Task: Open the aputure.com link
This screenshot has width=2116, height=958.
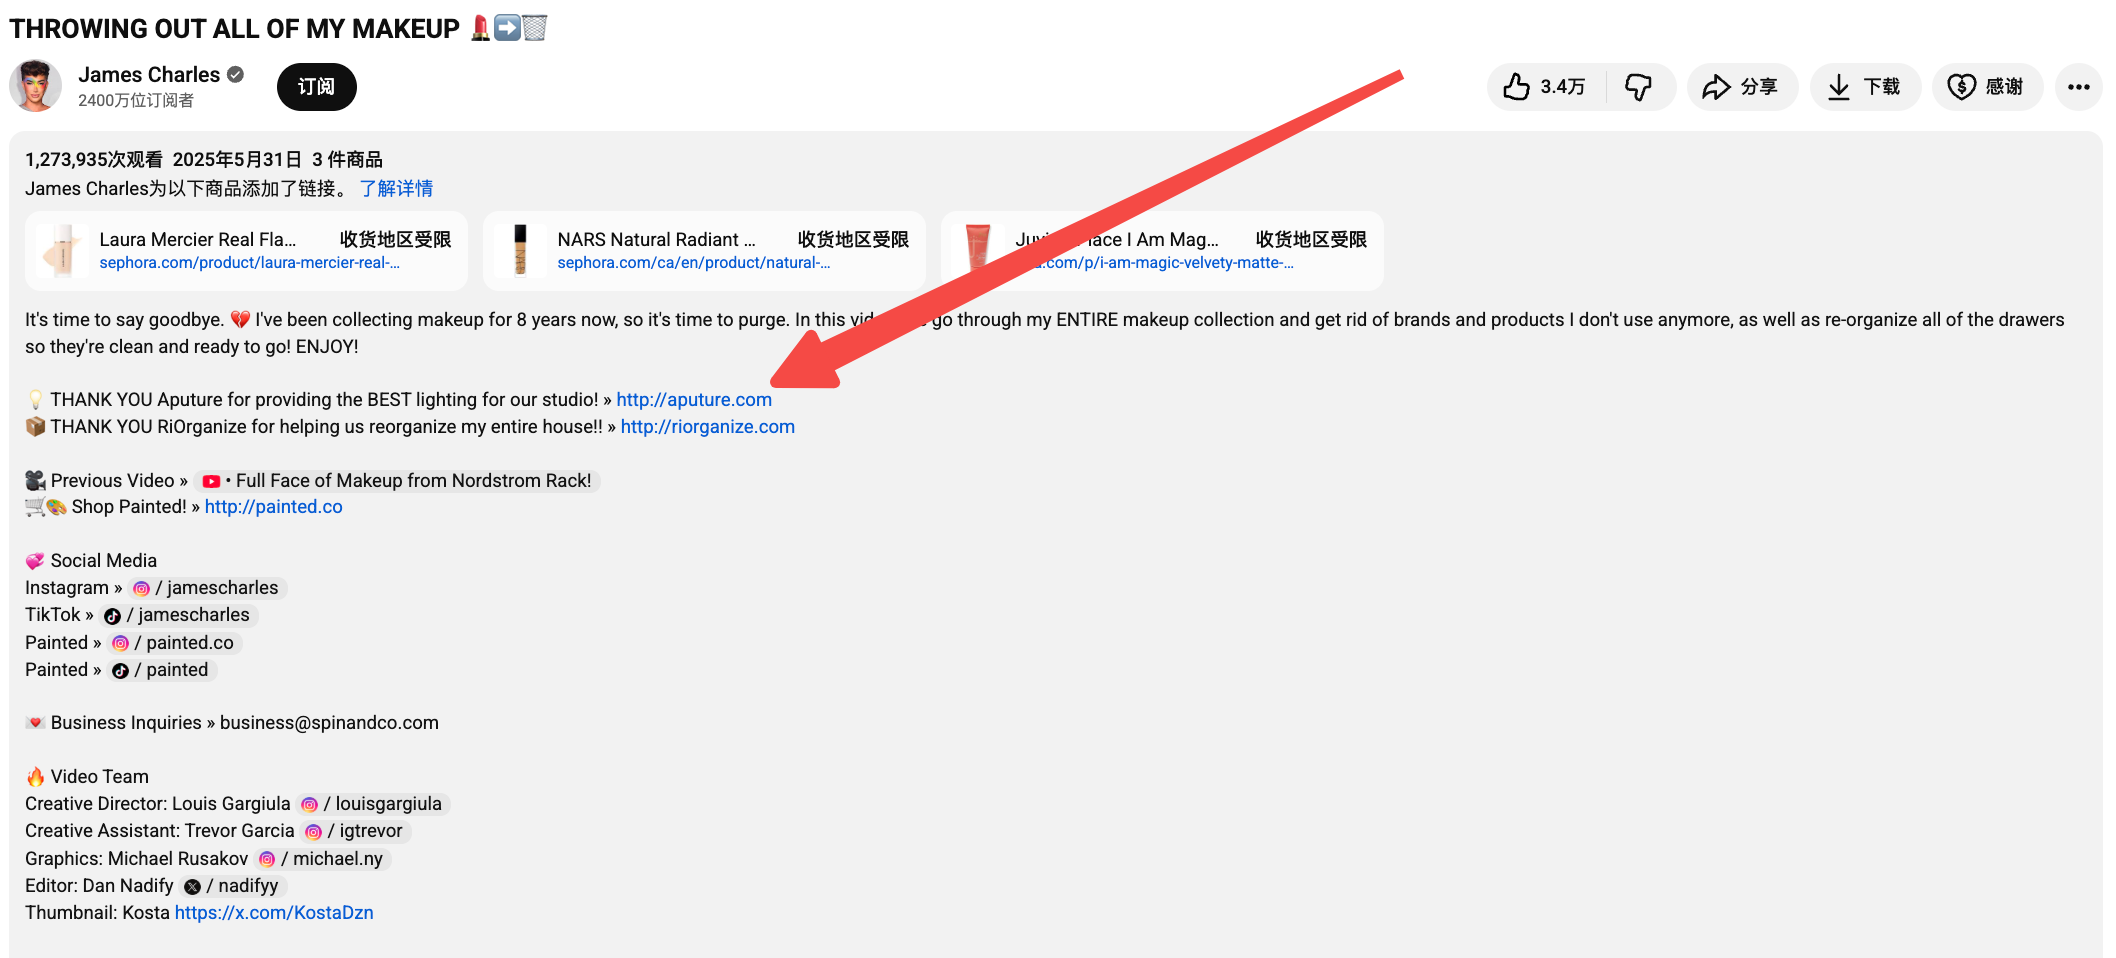Action: point(693,399)
